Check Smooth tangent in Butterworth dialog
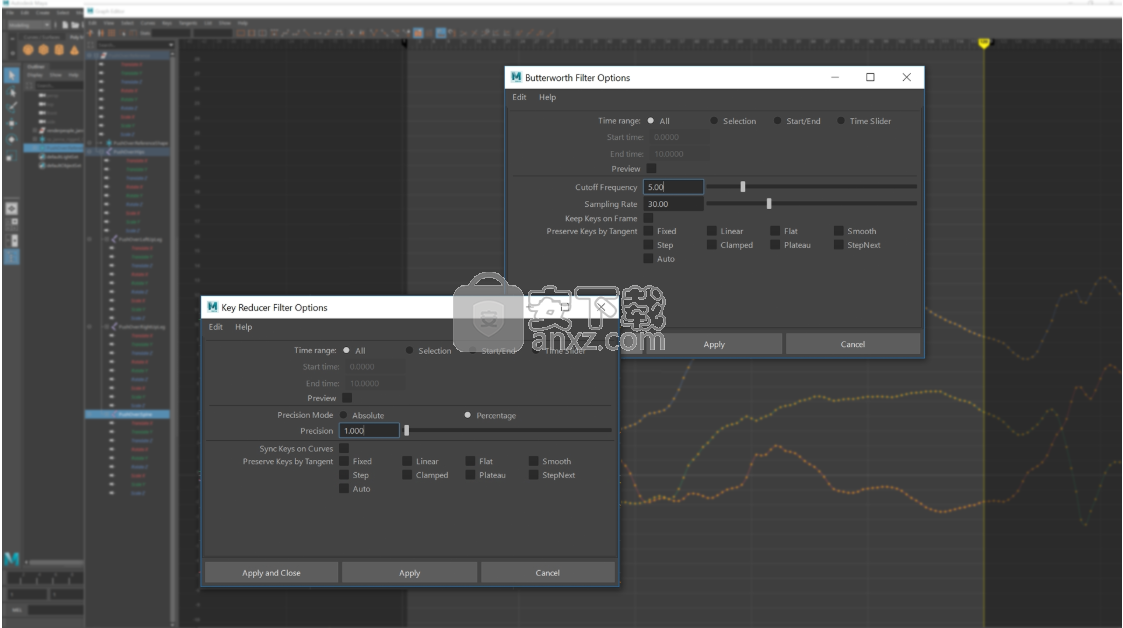Viewport: 1123px width, 628px height. coord(838,231)
